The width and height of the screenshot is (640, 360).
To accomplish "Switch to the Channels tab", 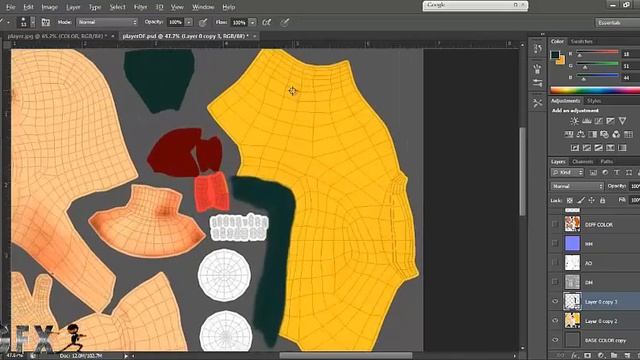I will coord(582,162).
